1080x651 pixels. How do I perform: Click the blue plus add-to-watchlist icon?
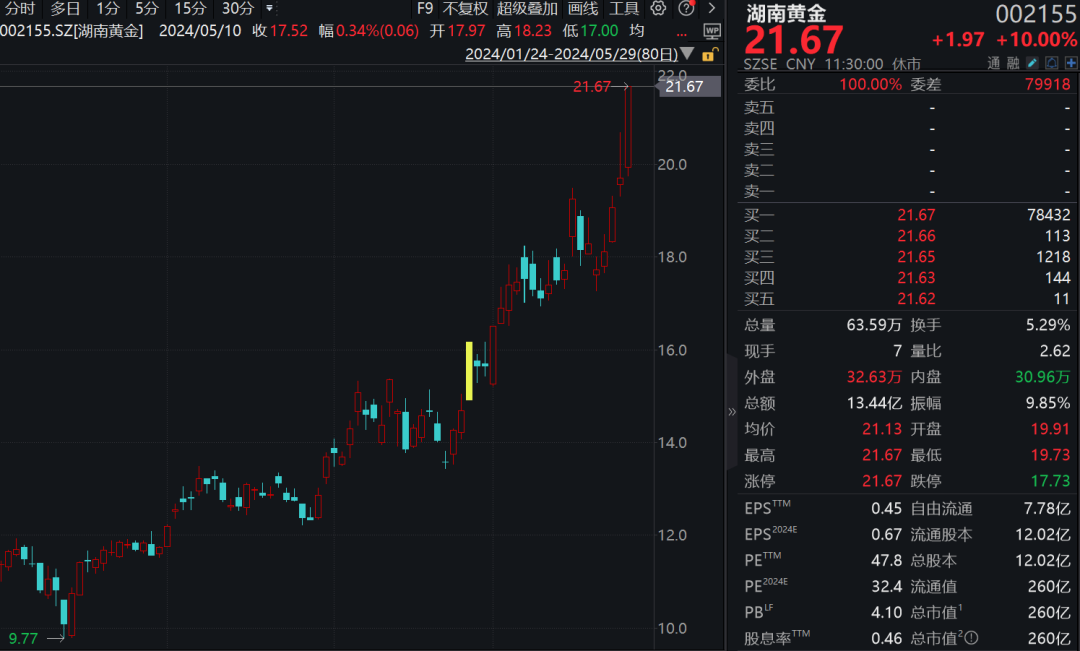(1070, 63)
